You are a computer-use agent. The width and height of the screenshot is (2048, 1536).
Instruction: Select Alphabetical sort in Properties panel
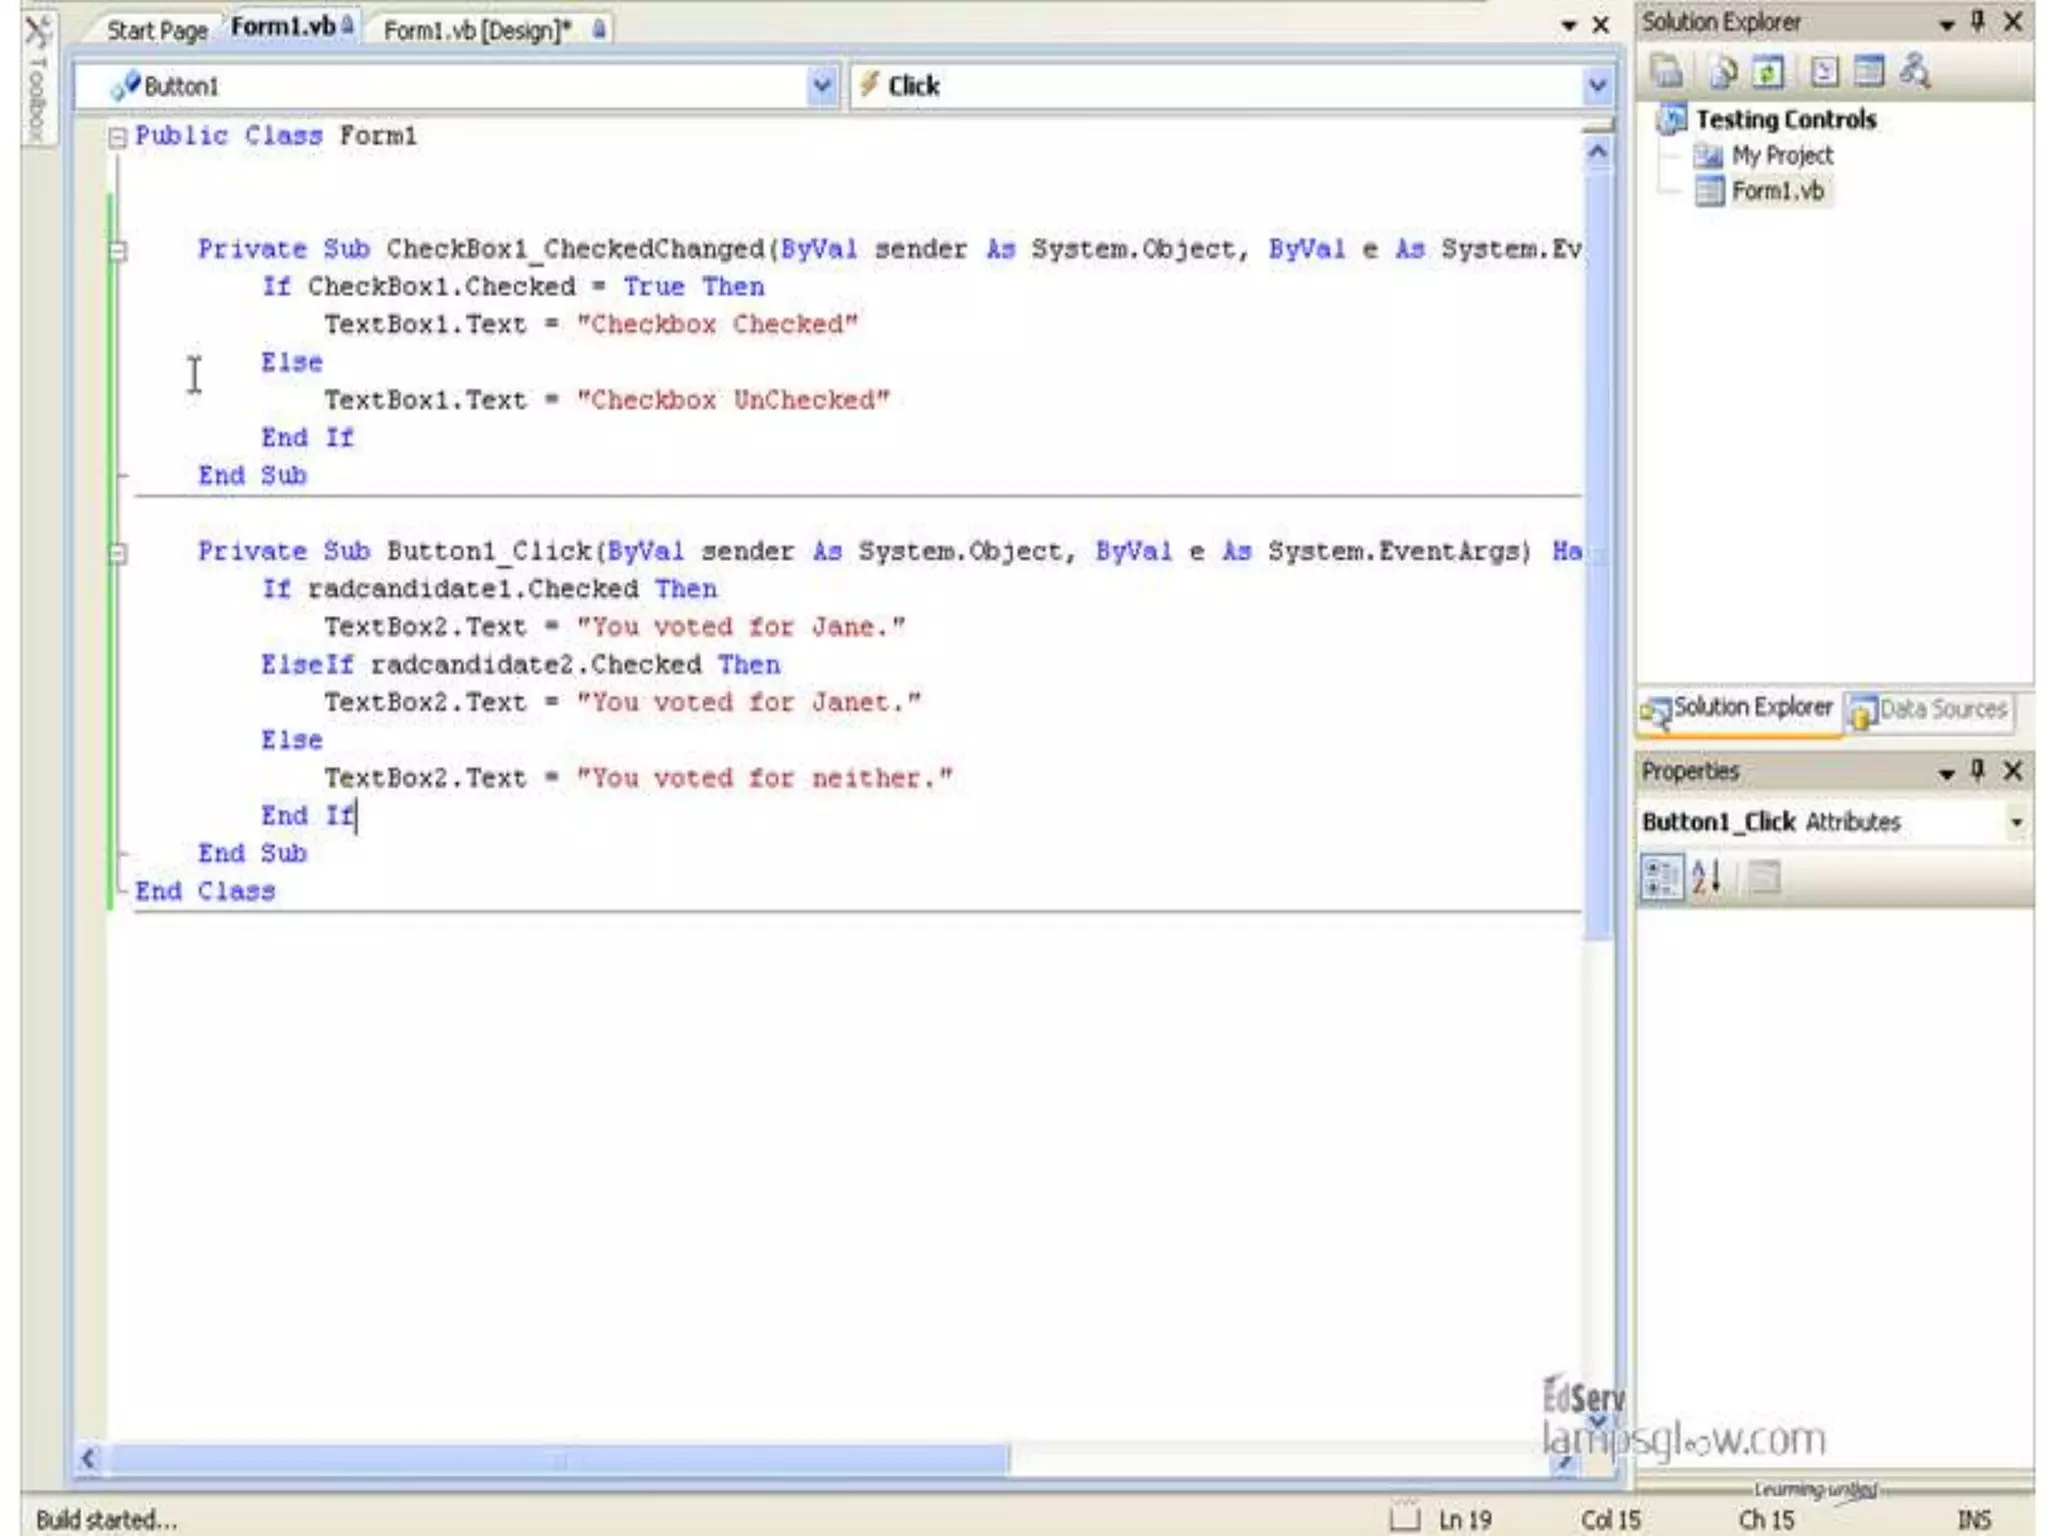click(1707, 878)
